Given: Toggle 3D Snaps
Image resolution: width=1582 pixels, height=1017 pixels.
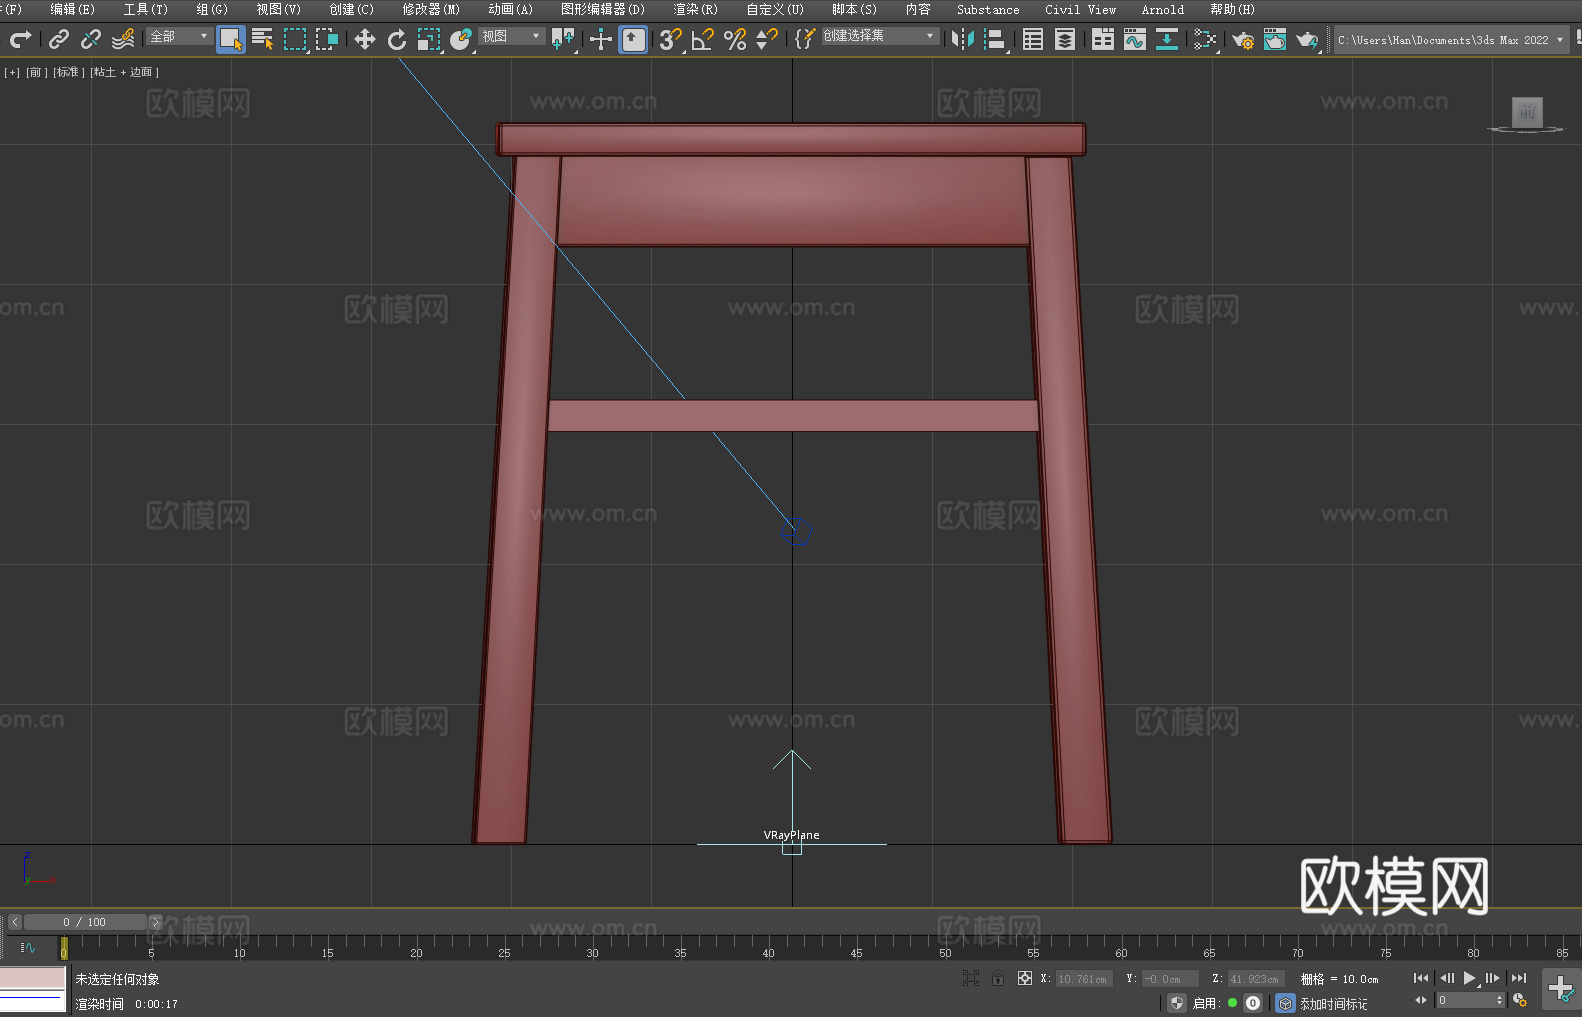Looking at the screenshot, I should pyautogui.click(x=671, y=39).
